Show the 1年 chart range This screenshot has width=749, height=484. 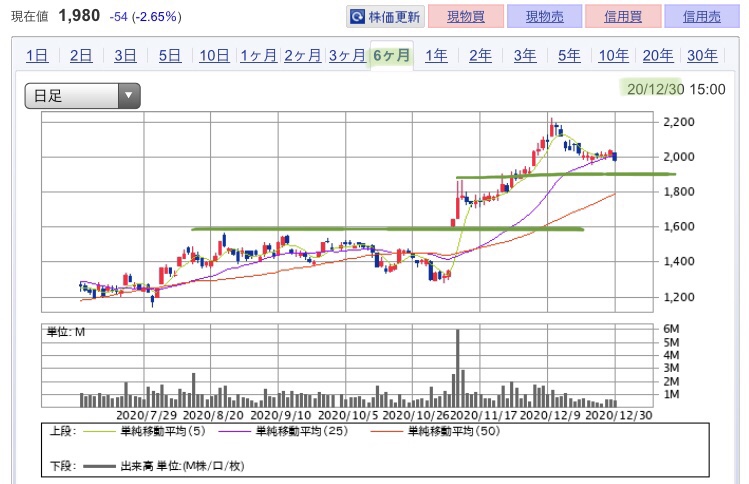[x=436, y=56]
